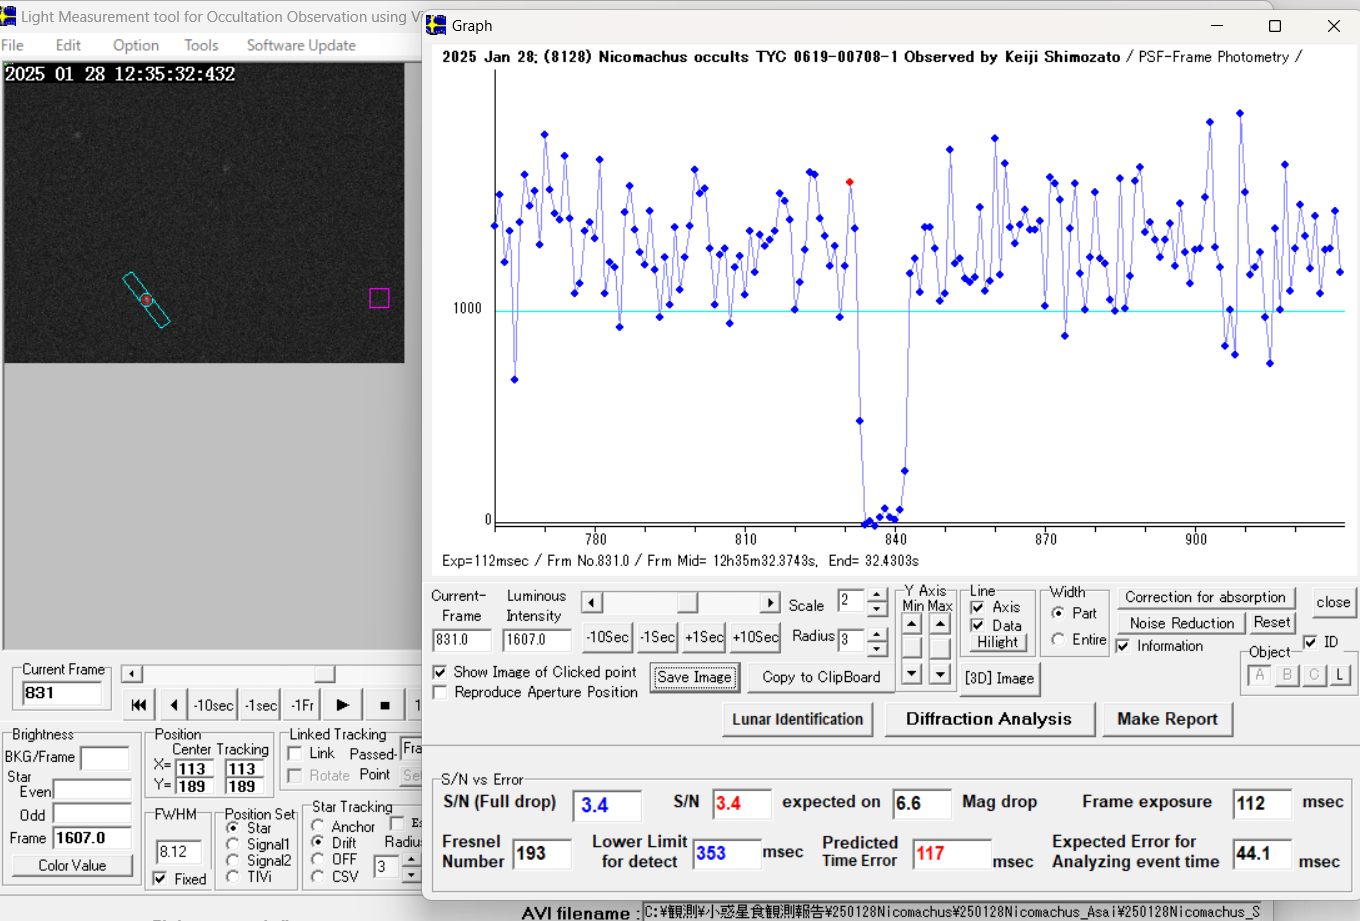Image resolution: width=1360 pixels, height=921 pixels.
Task: Click the Y Axis Min up arrow
Action: (x=911, y=624)
